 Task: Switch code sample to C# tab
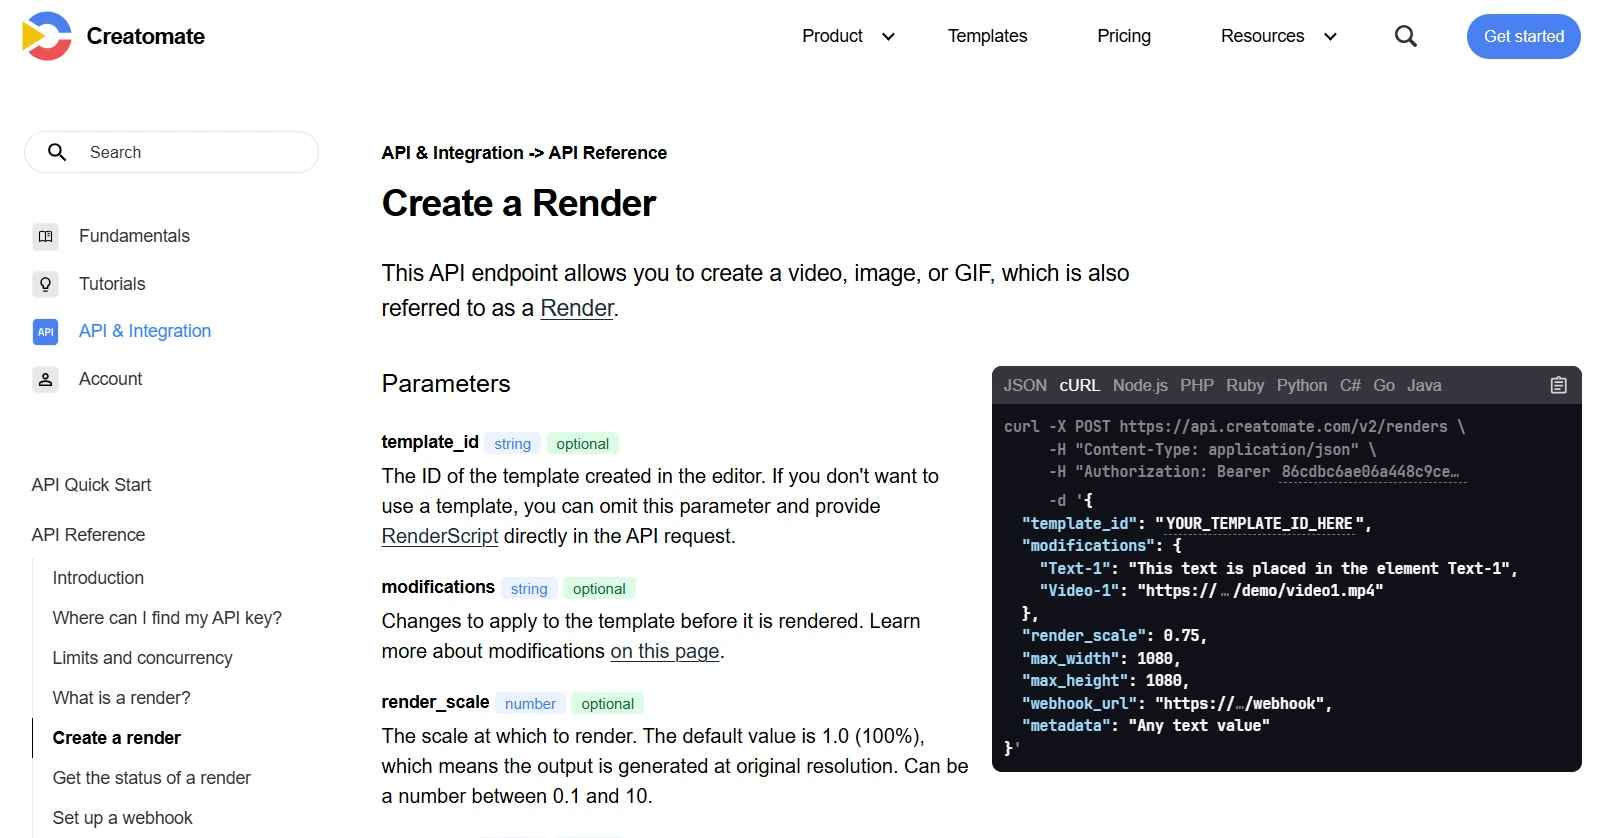(x=1350, y=385)
